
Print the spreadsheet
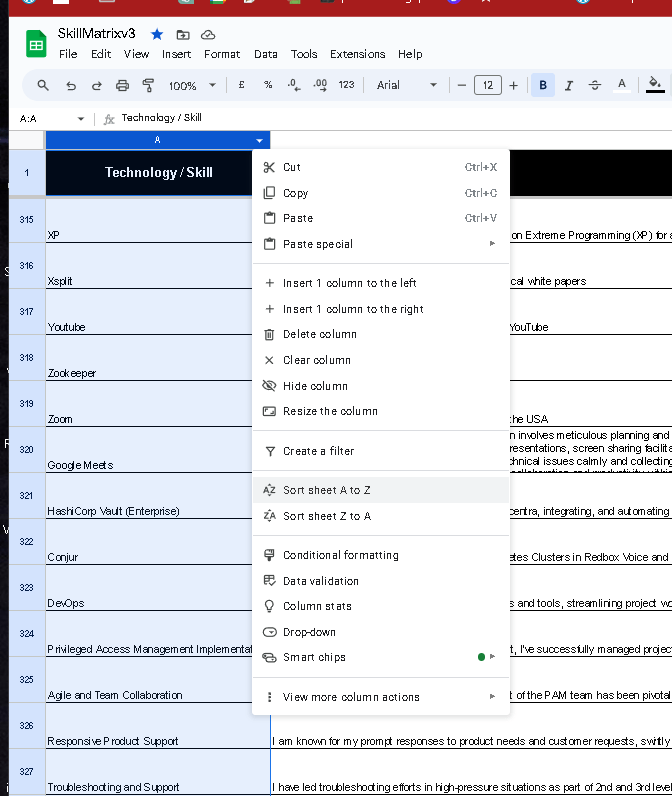[x=122, y=85]
